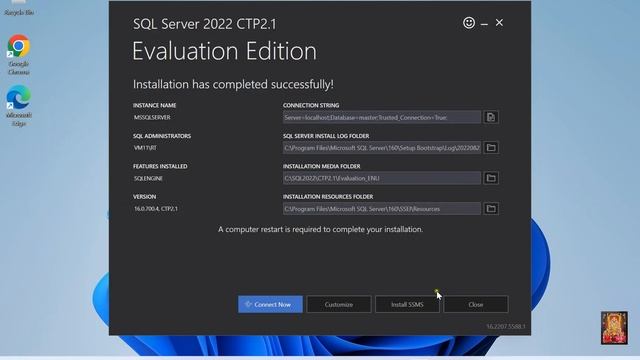
Task: Click Install SSMS button
Action: (x=407, y=304)
